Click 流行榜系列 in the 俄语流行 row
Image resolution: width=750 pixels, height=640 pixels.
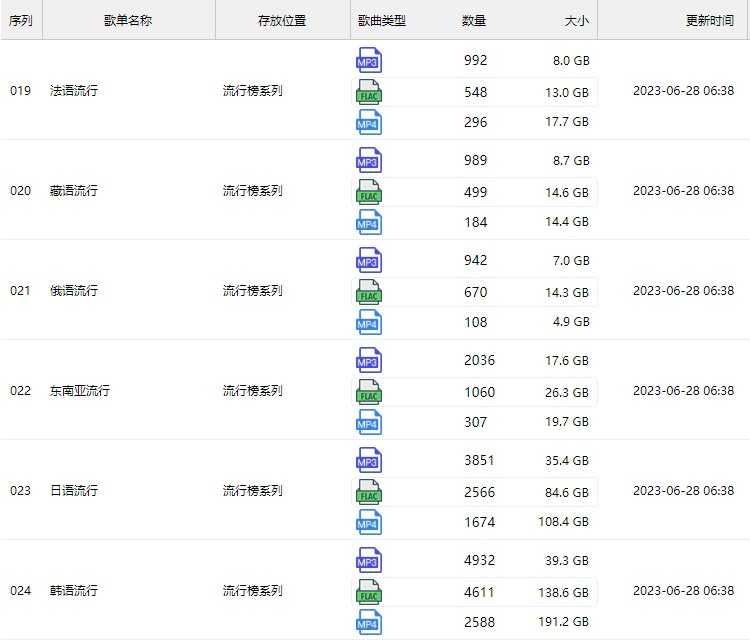253,290
